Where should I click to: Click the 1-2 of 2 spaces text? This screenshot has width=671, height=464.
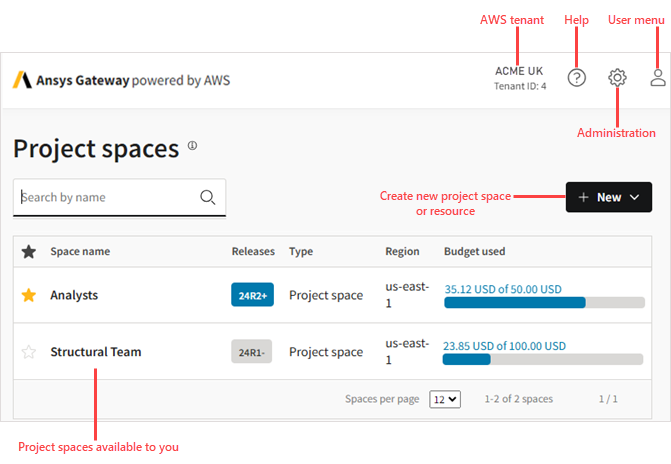pyautogui.click(x=519, y=399)
